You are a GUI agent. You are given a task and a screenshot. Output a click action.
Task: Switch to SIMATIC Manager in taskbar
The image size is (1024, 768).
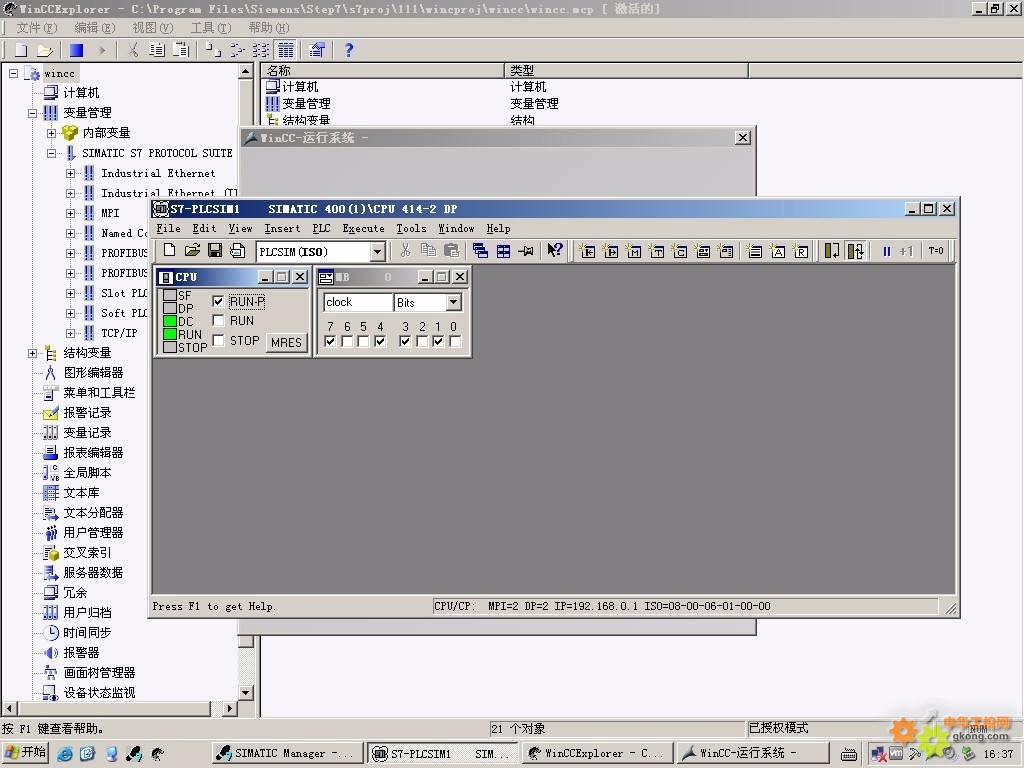287,753
